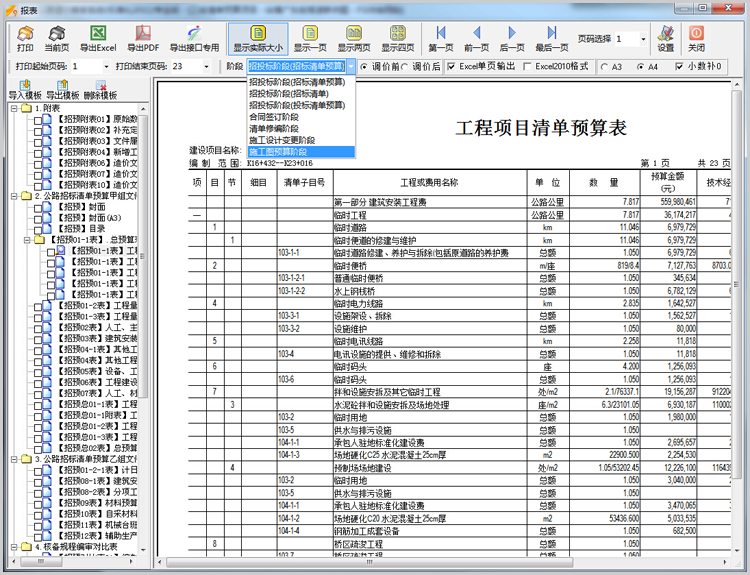Open 页码选择 dropdown
The width and height of the screenshot is (750, 575).
click(643, 39)
